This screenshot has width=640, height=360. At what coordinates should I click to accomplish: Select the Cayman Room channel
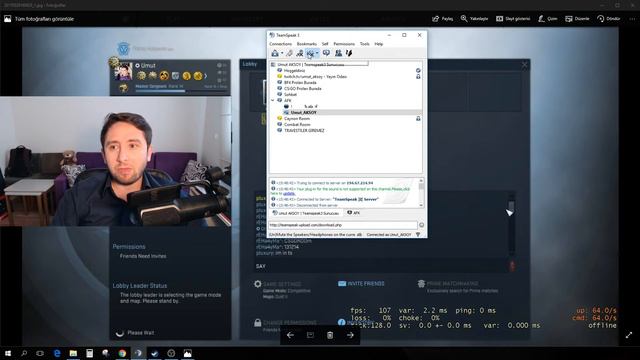pyautogui.click(x=297, y=118)
